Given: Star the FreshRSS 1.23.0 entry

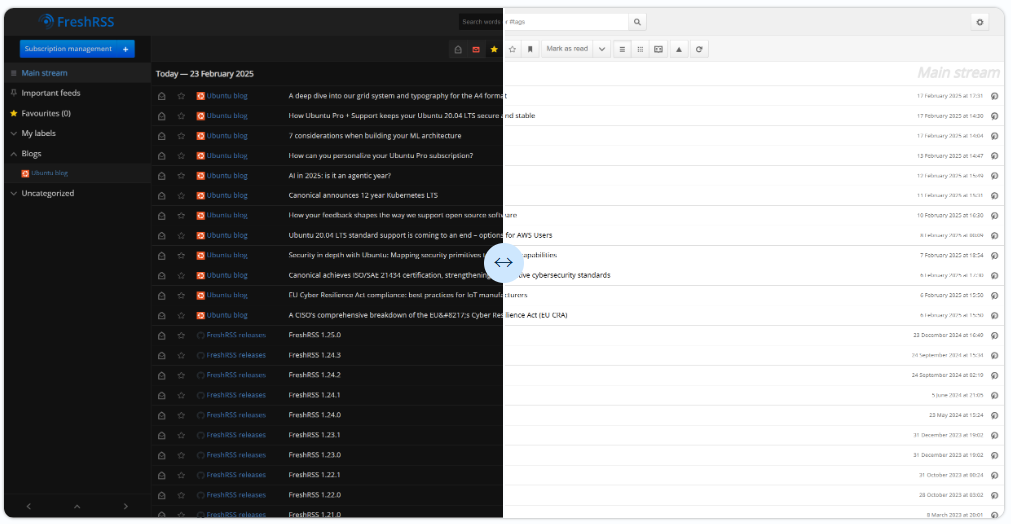Looking at the screenshot, I should point(181,456).
